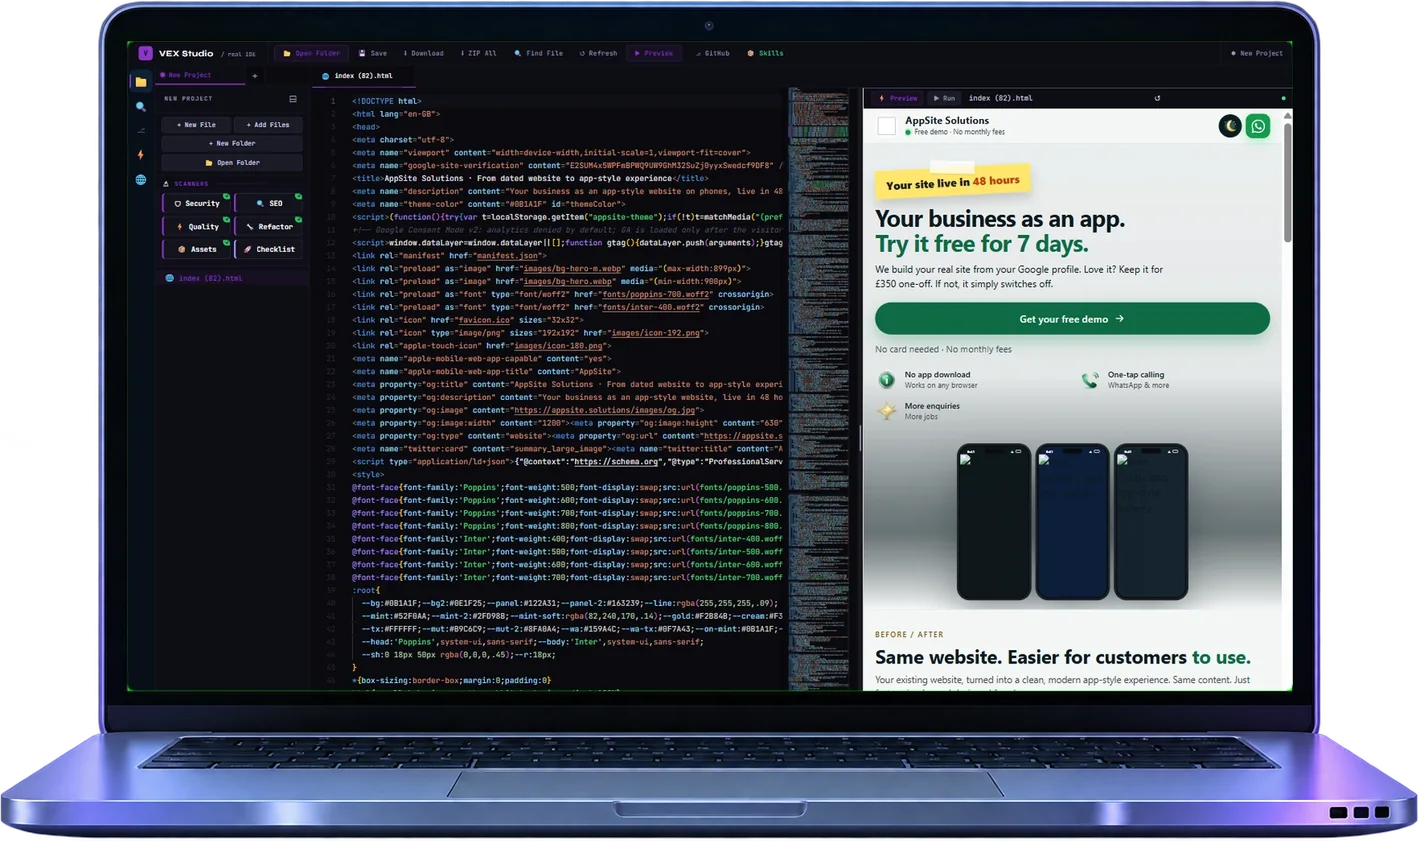Click Get your free demo button

[1072, 319]
